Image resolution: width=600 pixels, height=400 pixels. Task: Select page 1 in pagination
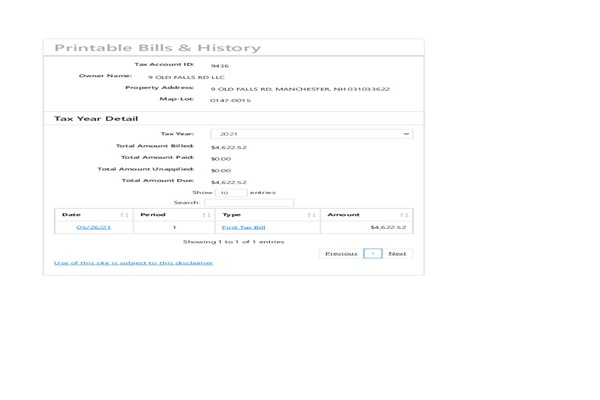coord(372,254)
